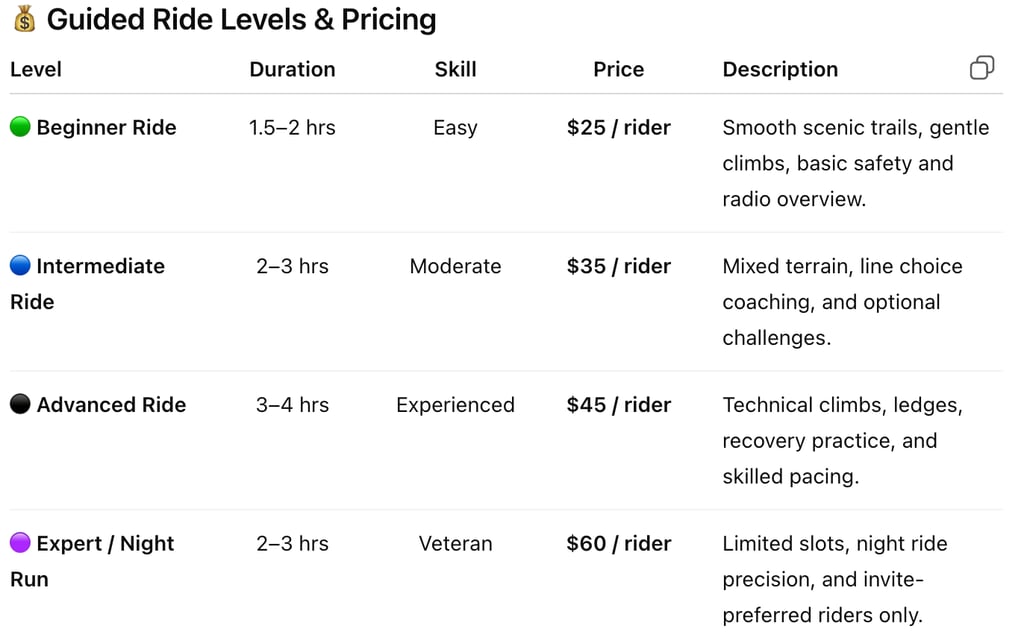Click the blue Intermediate Ride circle
This screenshot has width=1024, height=640.
coord(20,266)
